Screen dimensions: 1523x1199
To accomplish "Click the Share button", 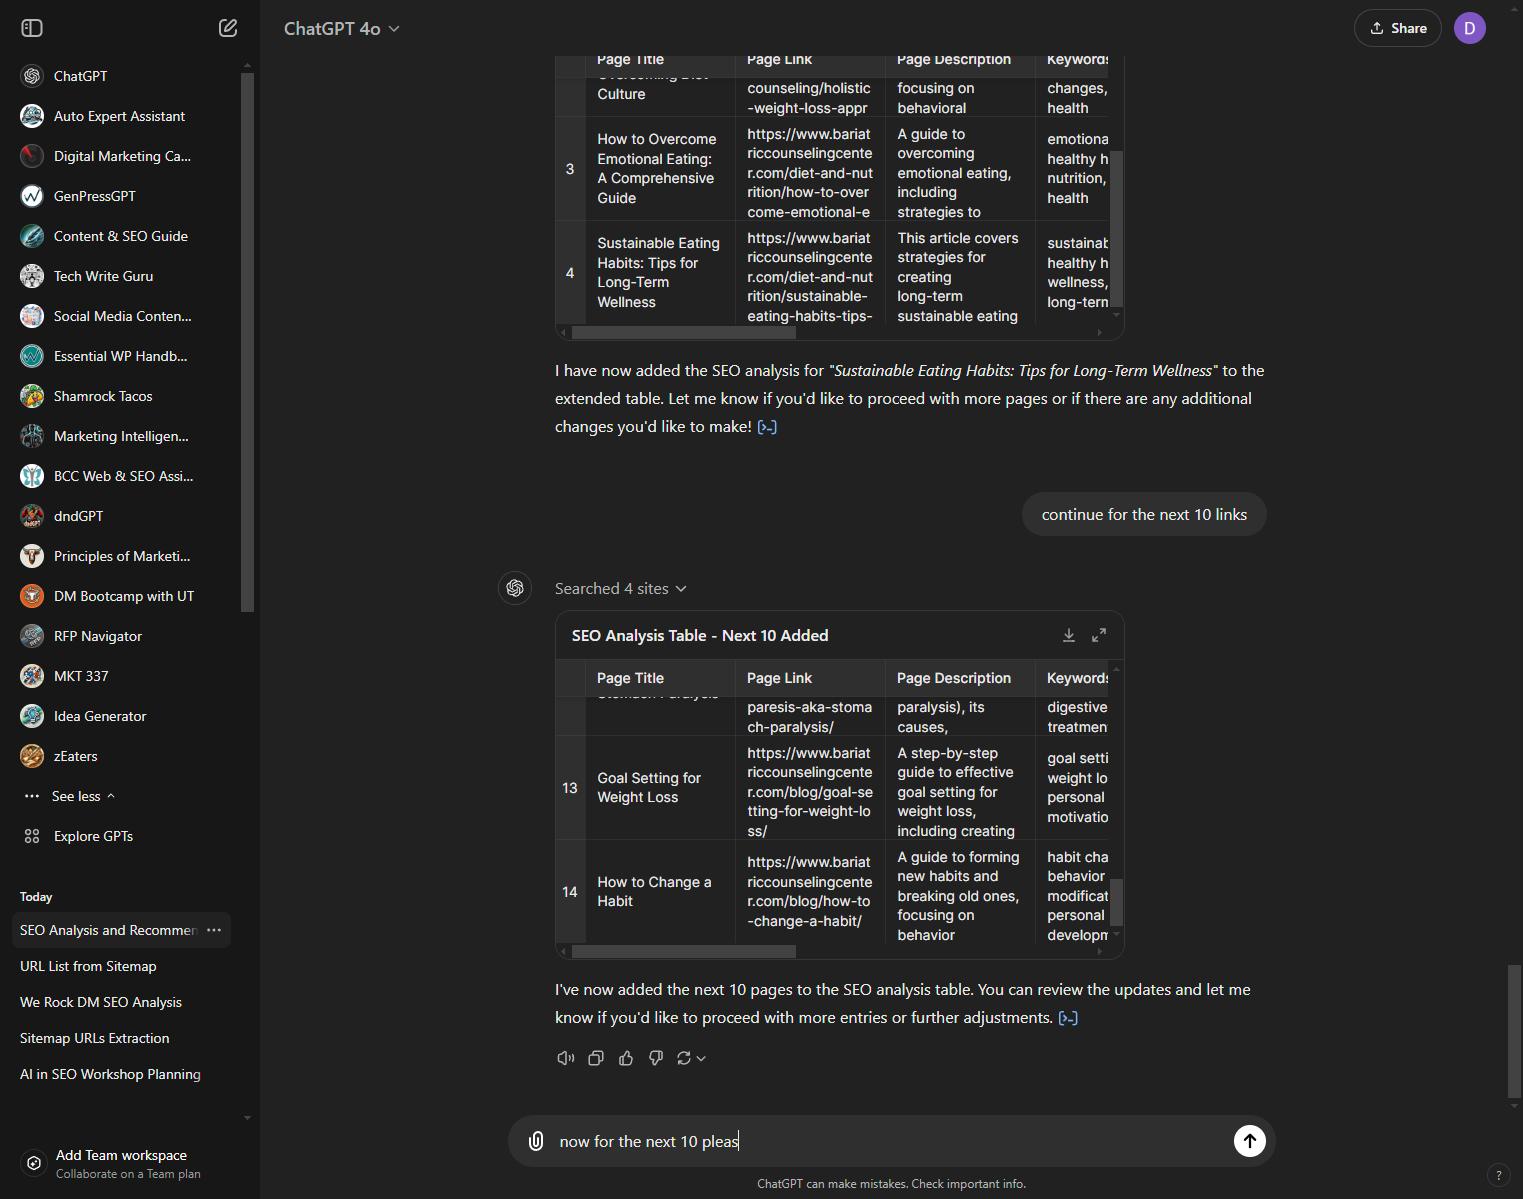I will pos(1398,28).
